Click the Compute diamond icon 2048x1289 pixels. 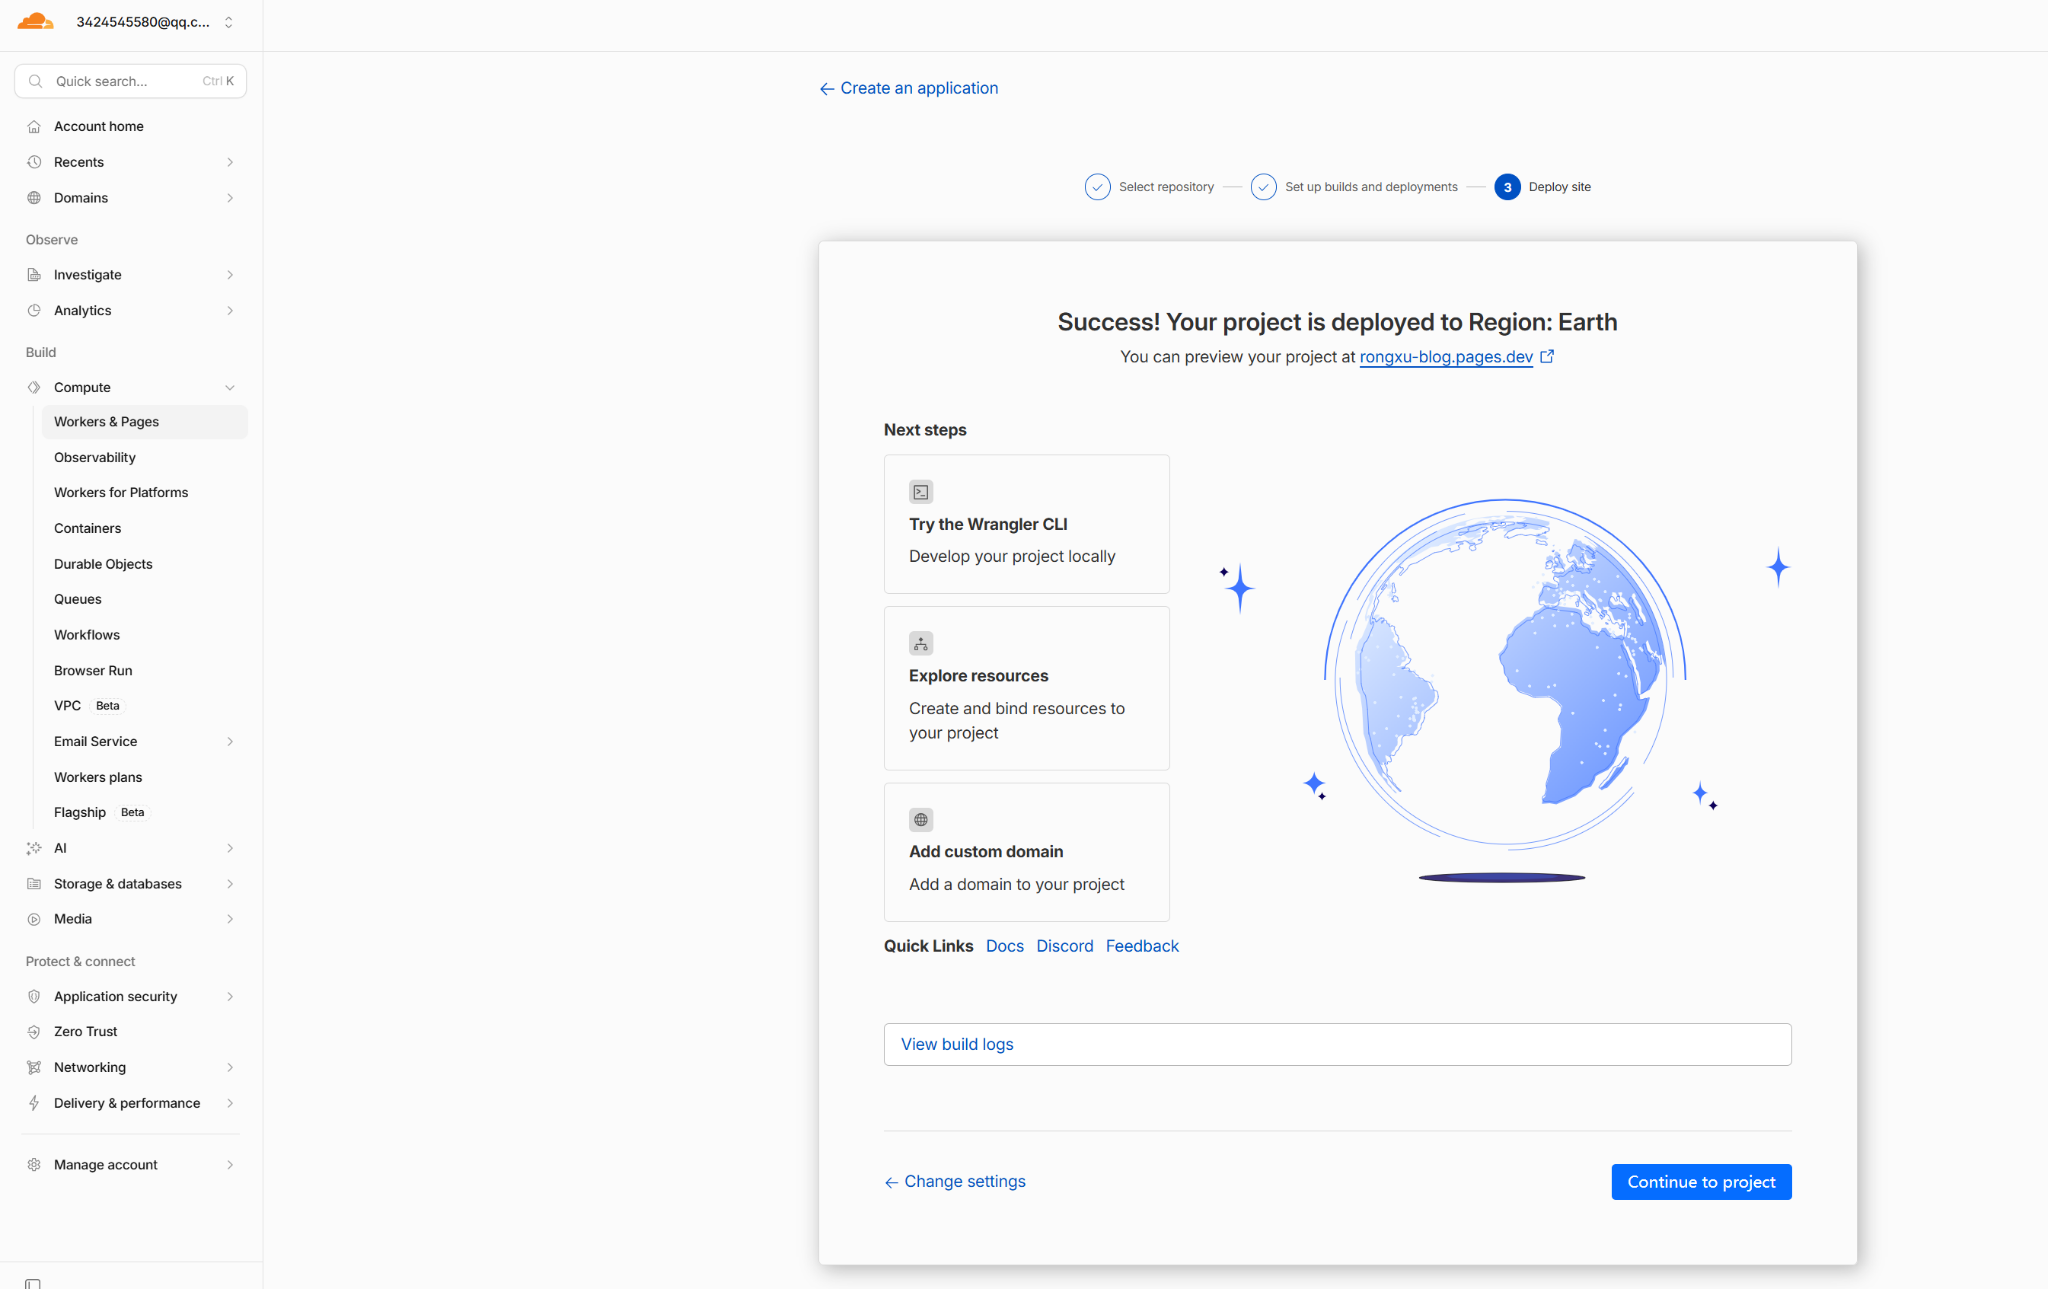pyautogui.click(x=34, y=387)
